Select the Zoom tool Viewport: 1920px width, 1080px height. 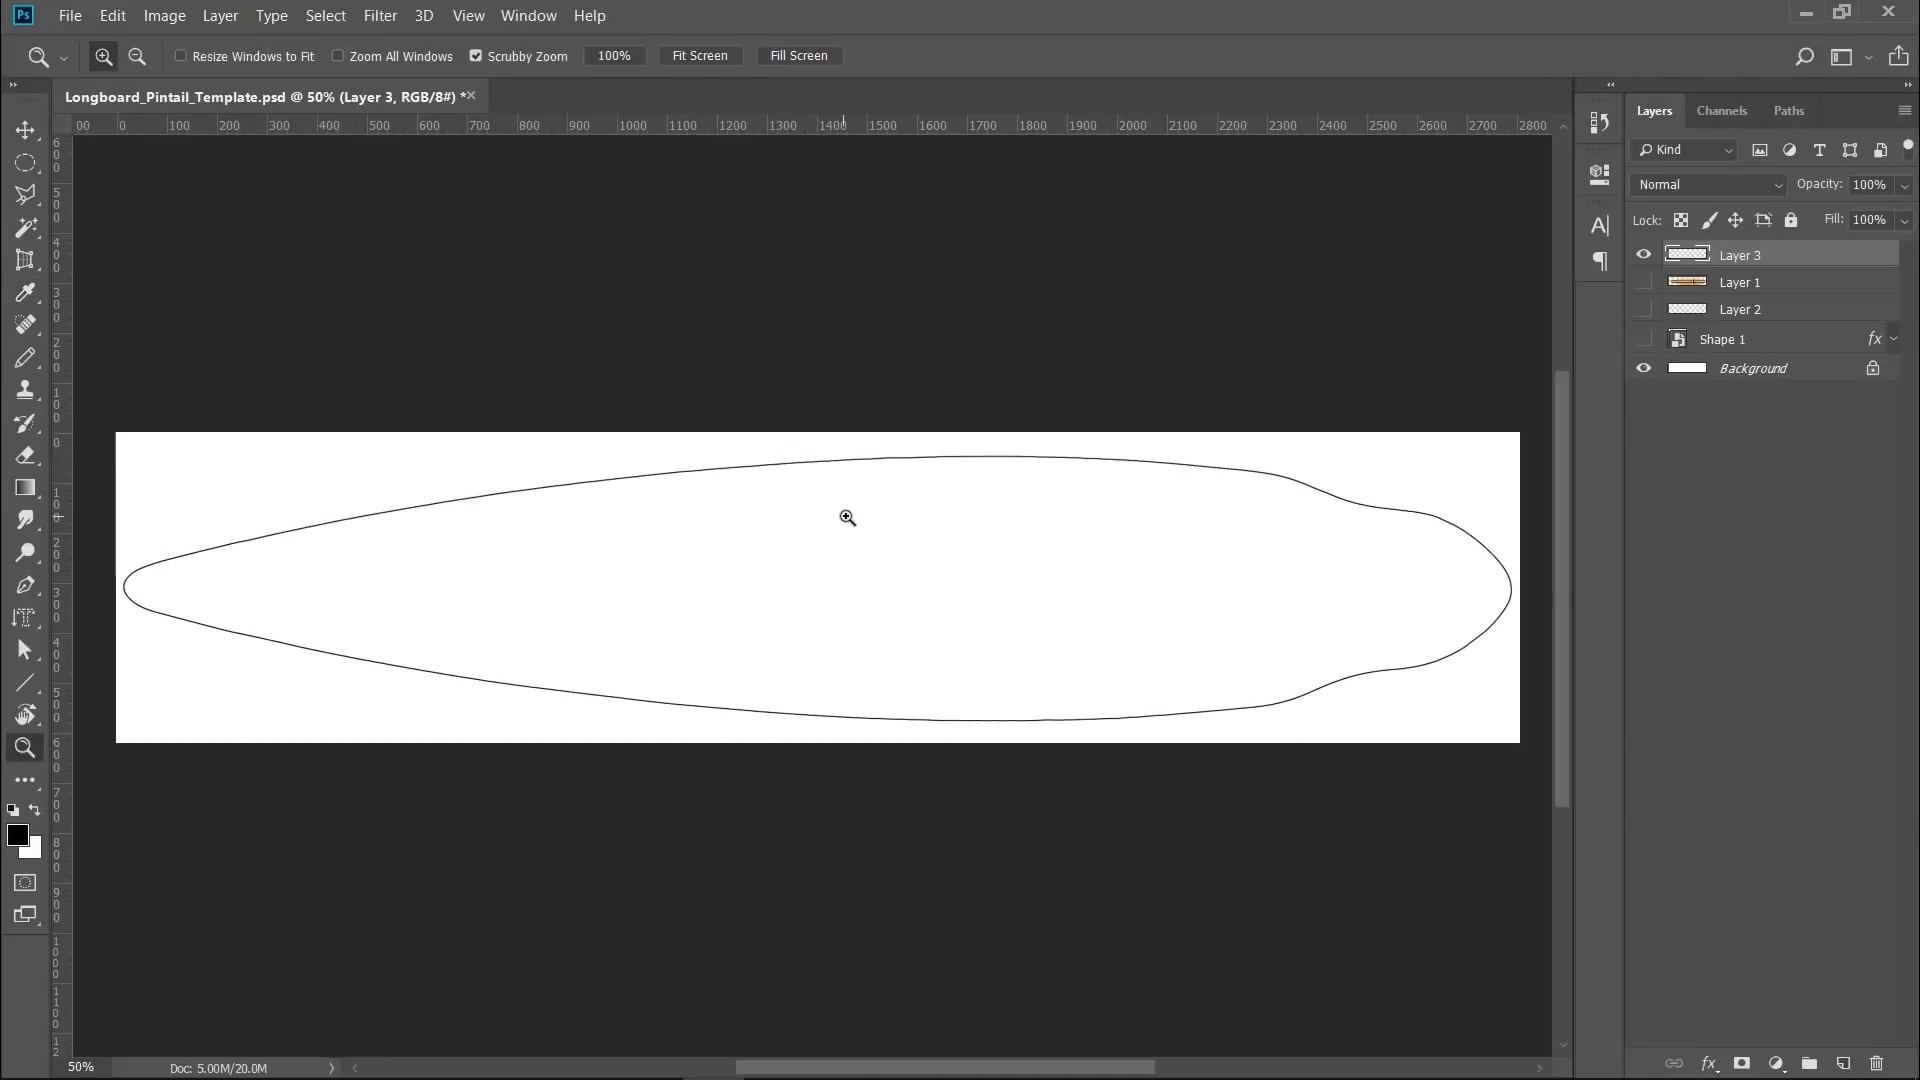(25, 747)
